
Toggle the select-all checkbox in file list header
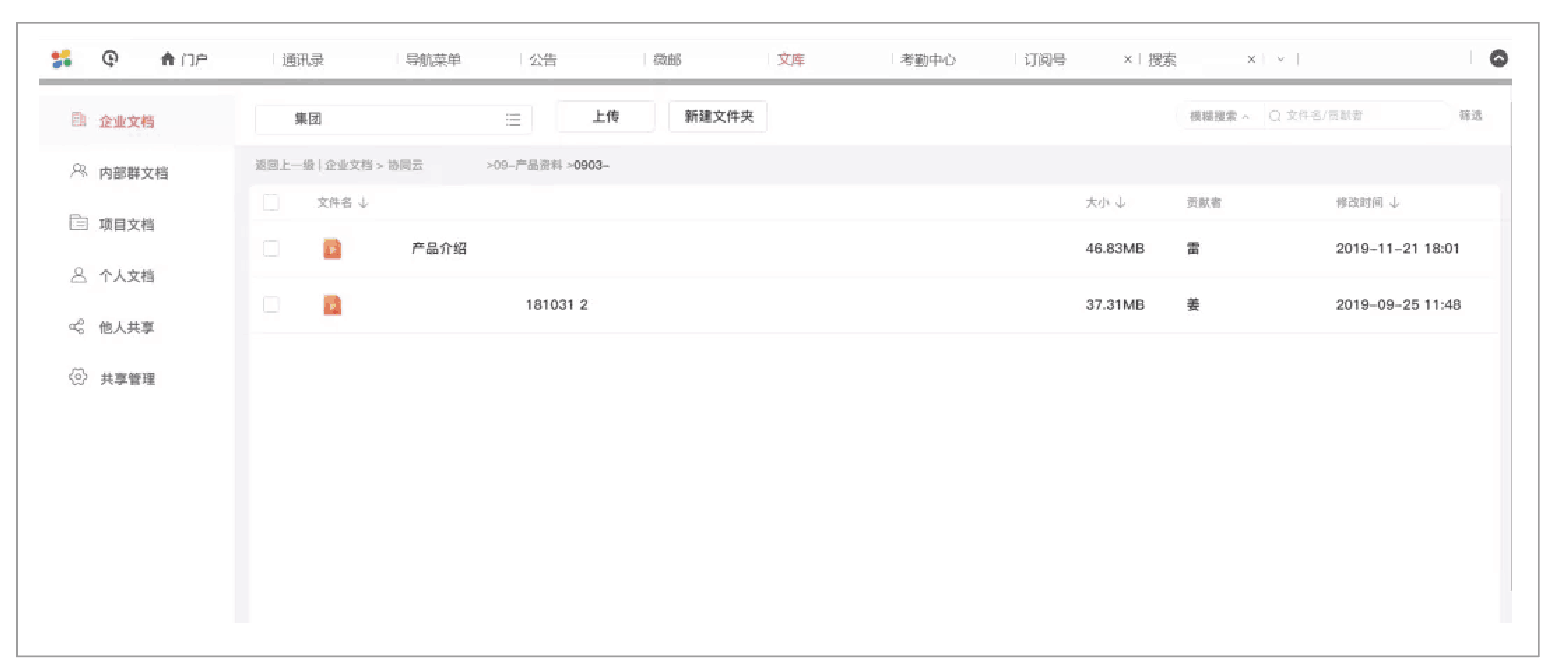(x=271, y=201)
